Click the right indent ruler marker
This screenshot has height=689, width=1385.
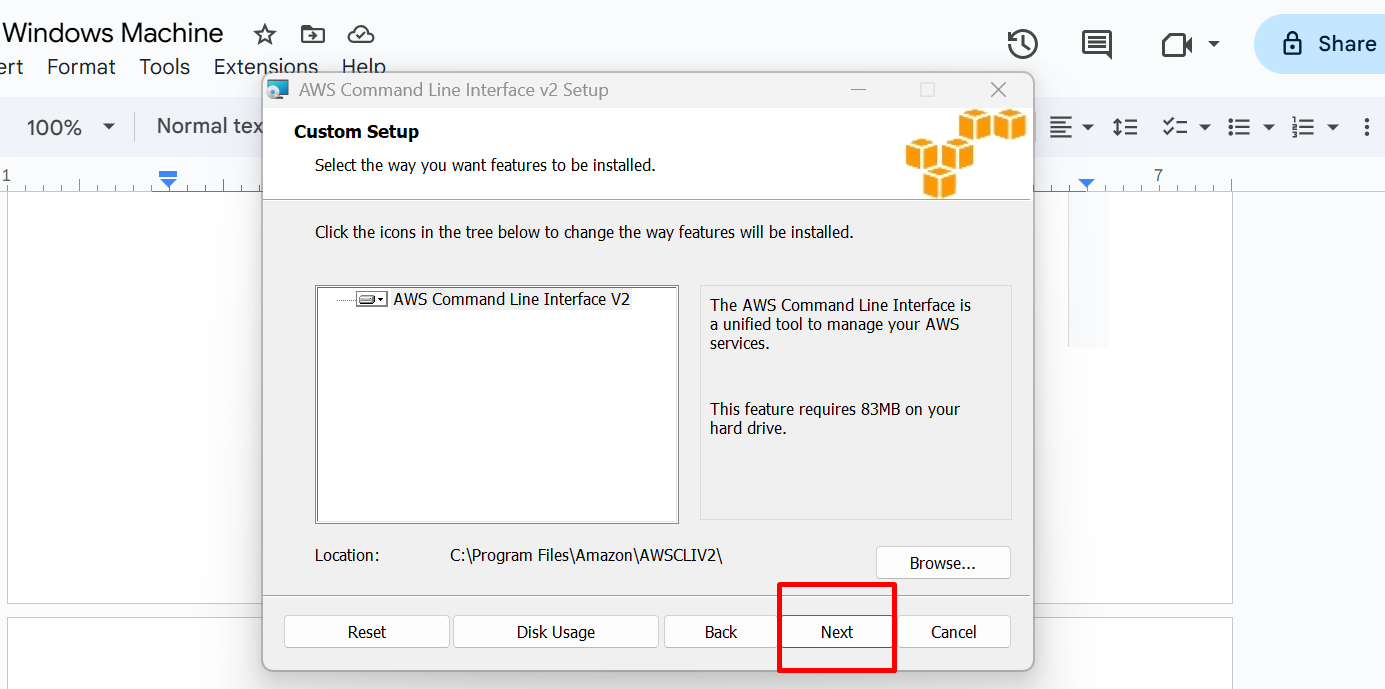point(1086,183)
